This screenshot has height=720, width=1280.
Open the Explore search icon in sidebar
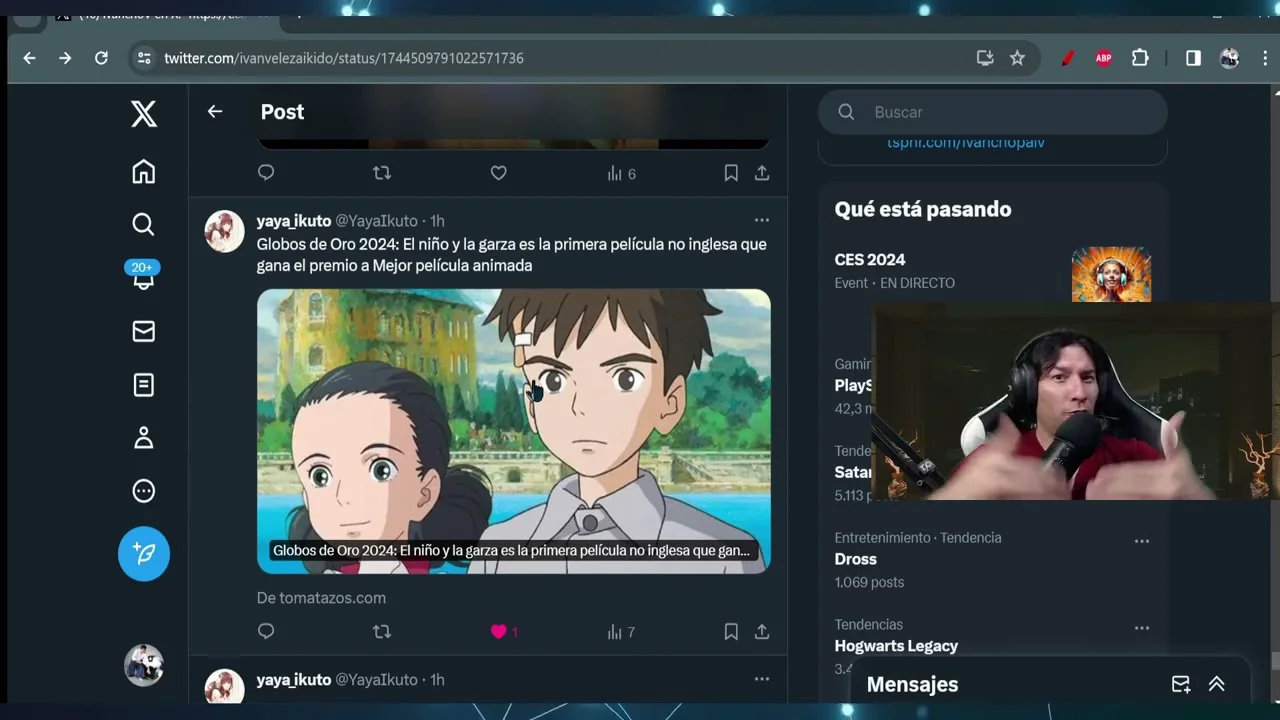click(144, 224)
